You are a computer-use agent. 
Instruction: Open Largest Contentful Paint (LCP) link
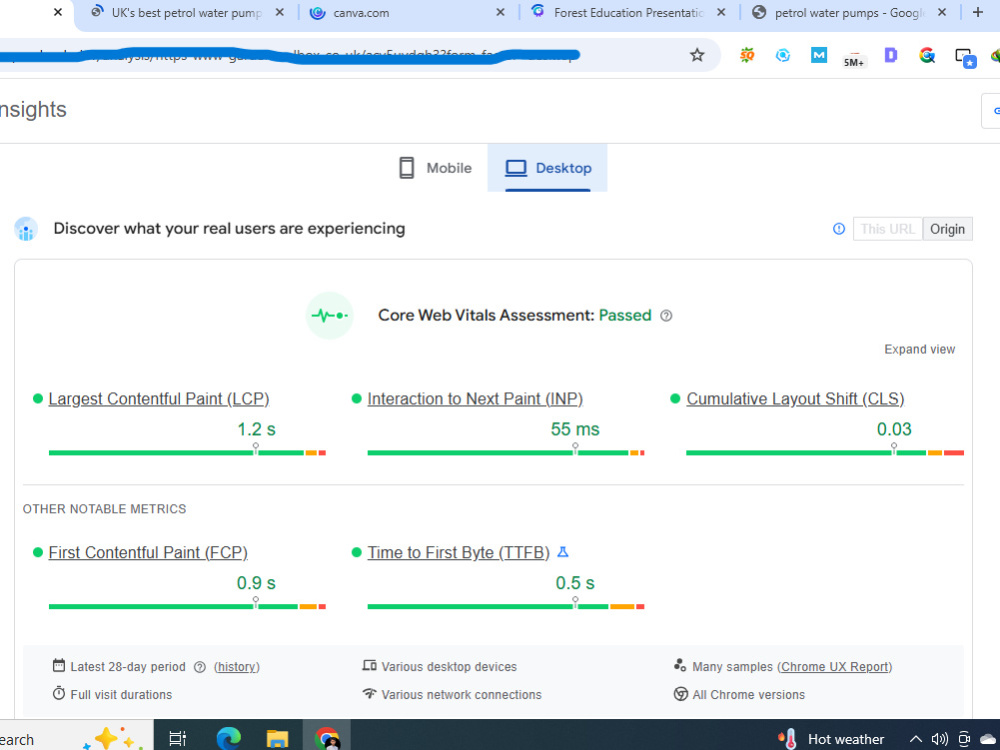[x=159, y=399]
